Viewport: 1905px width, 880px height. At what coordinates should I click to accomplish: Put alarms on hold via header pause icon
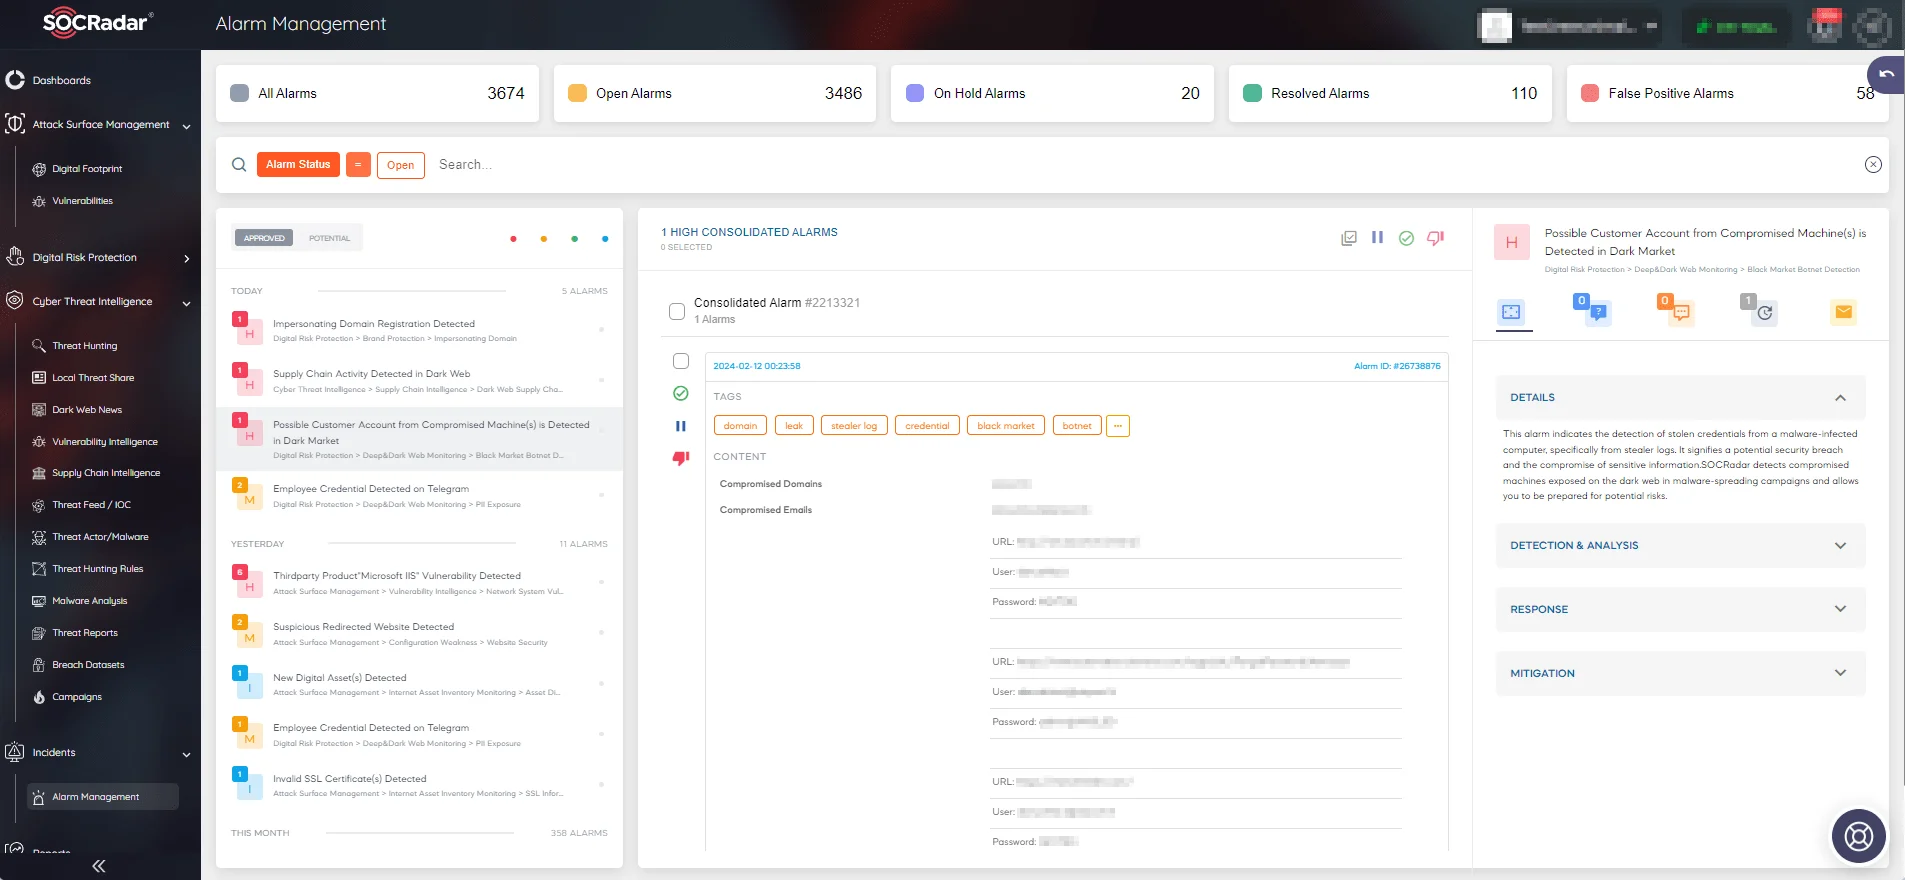click(x=1377, y=238)
